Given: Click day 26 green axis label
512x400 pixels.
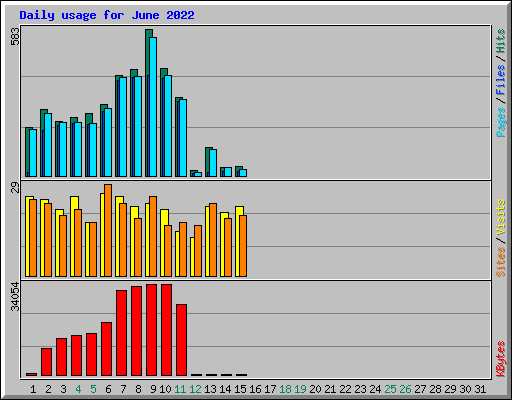Looking at the screenshot, I should [405, 389].
